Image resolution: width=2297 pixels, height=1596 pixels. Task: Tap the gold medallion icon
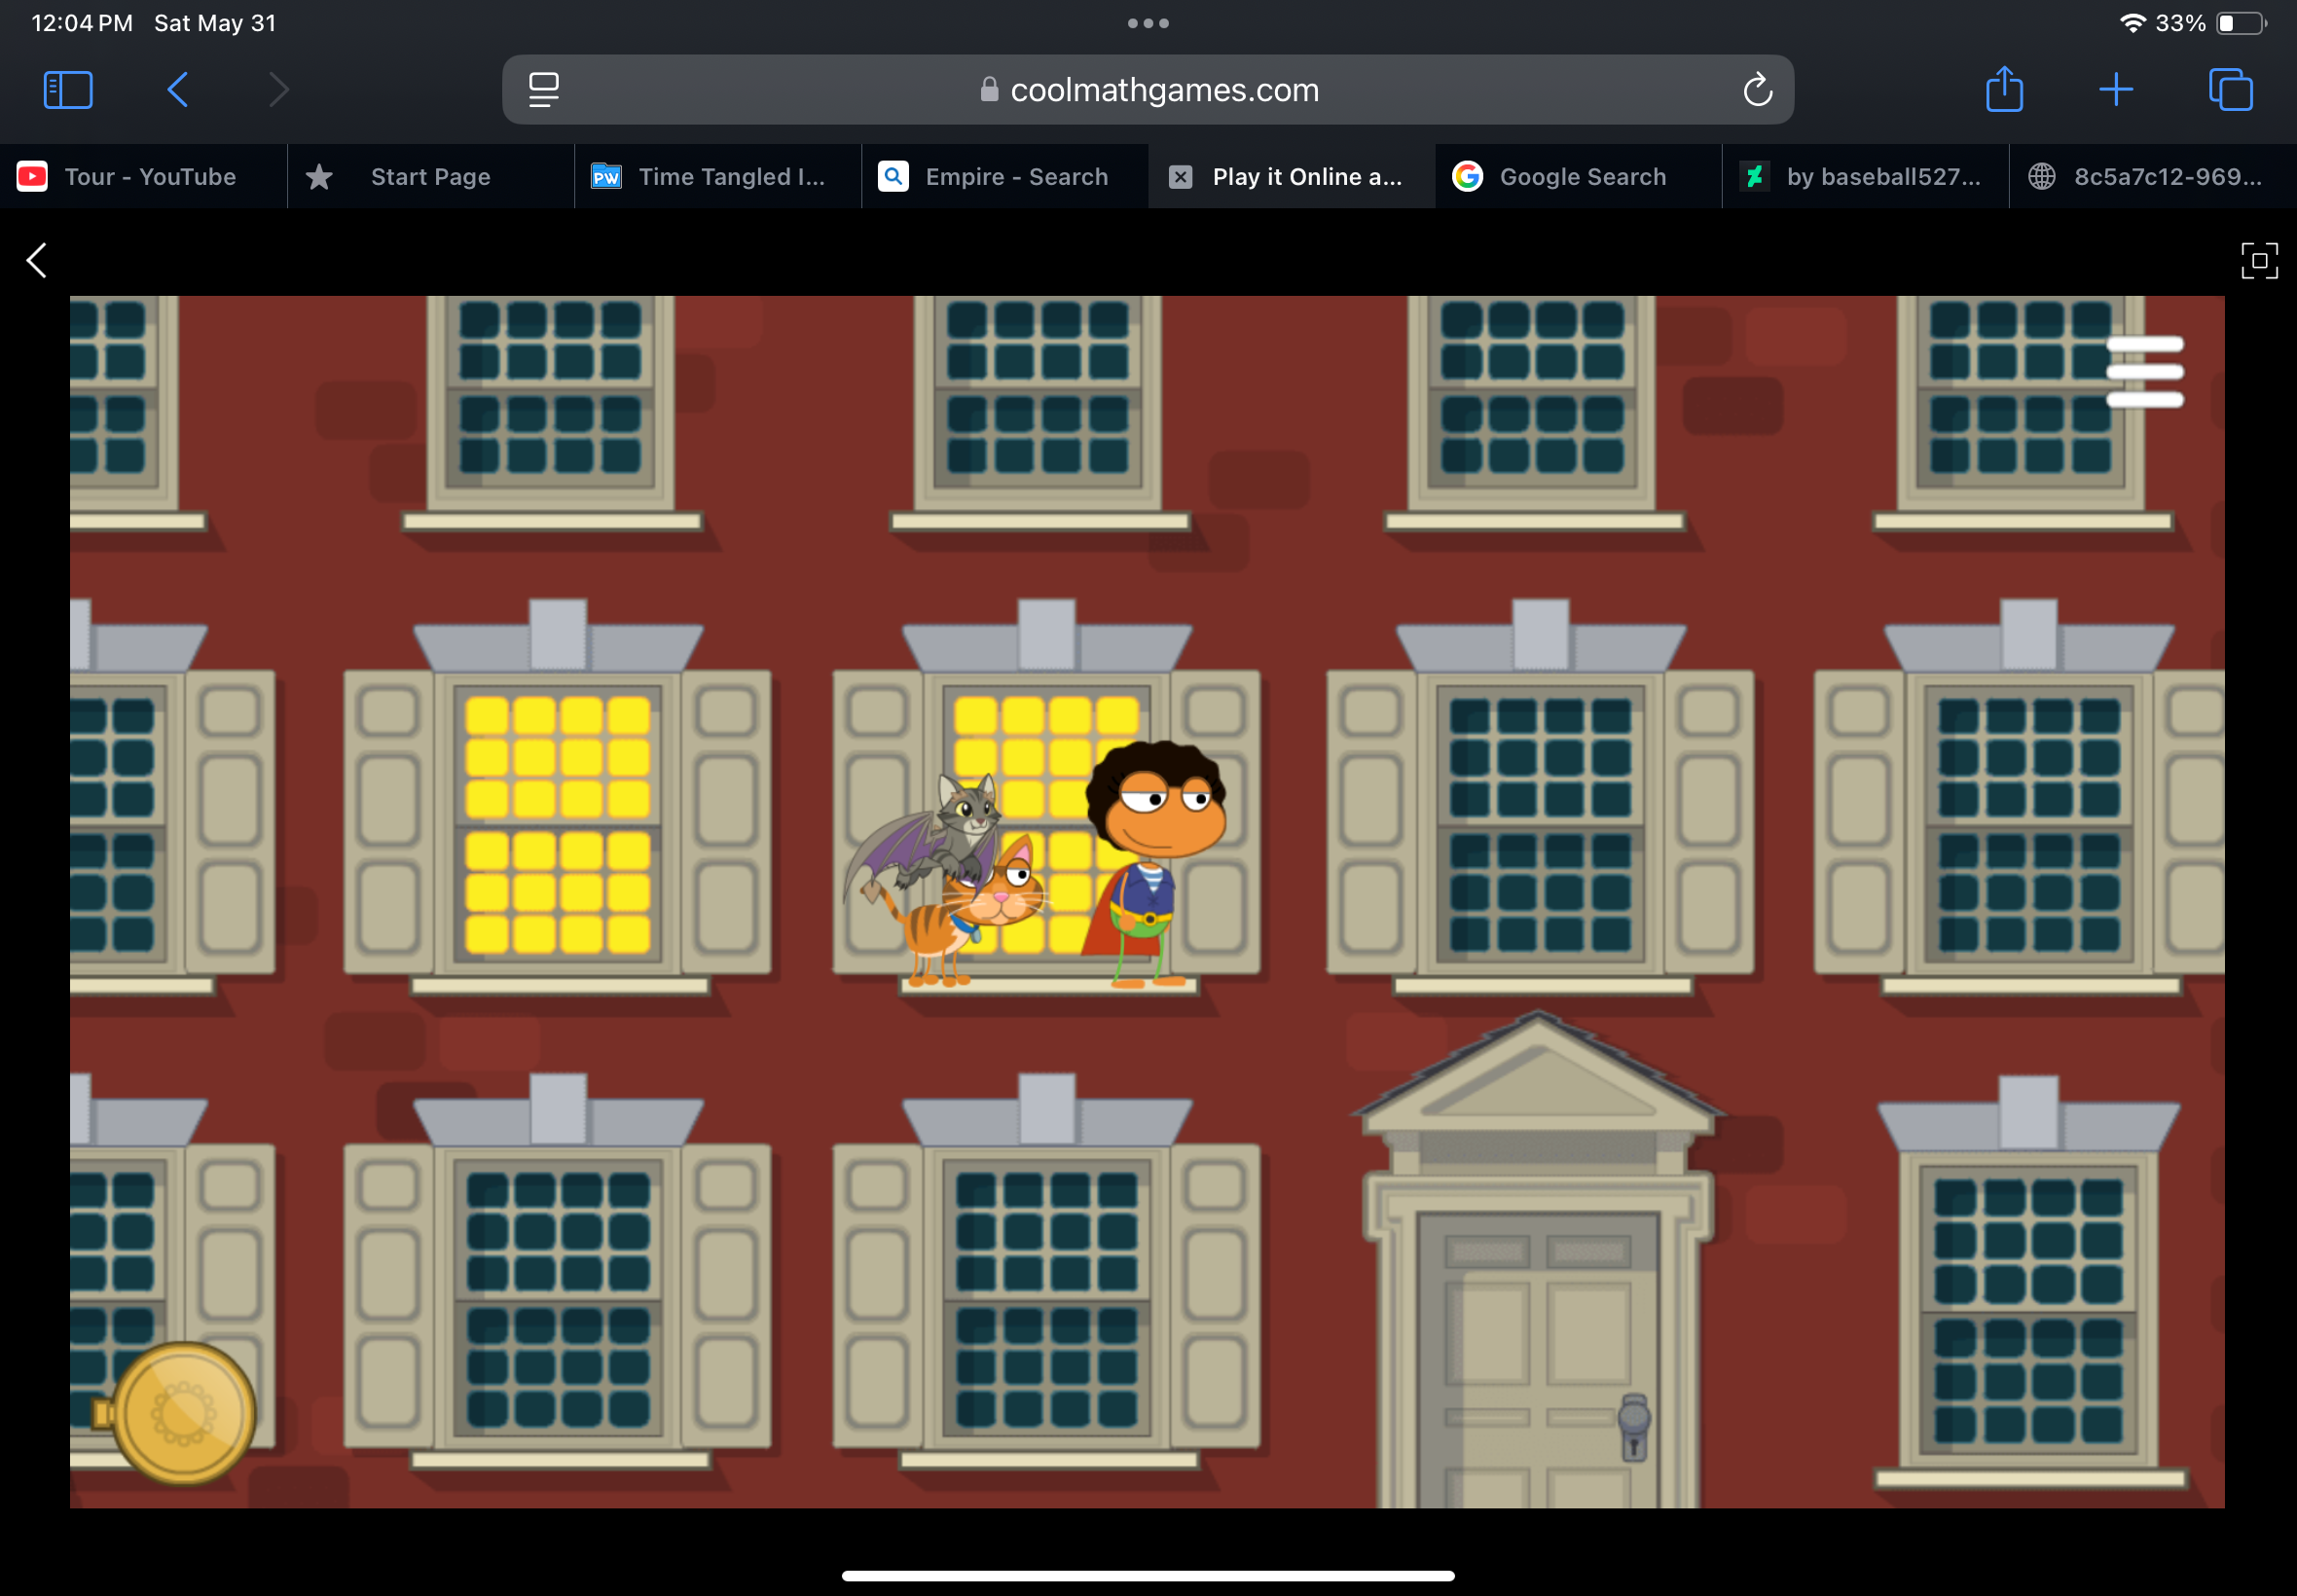tap(182, 1413)
